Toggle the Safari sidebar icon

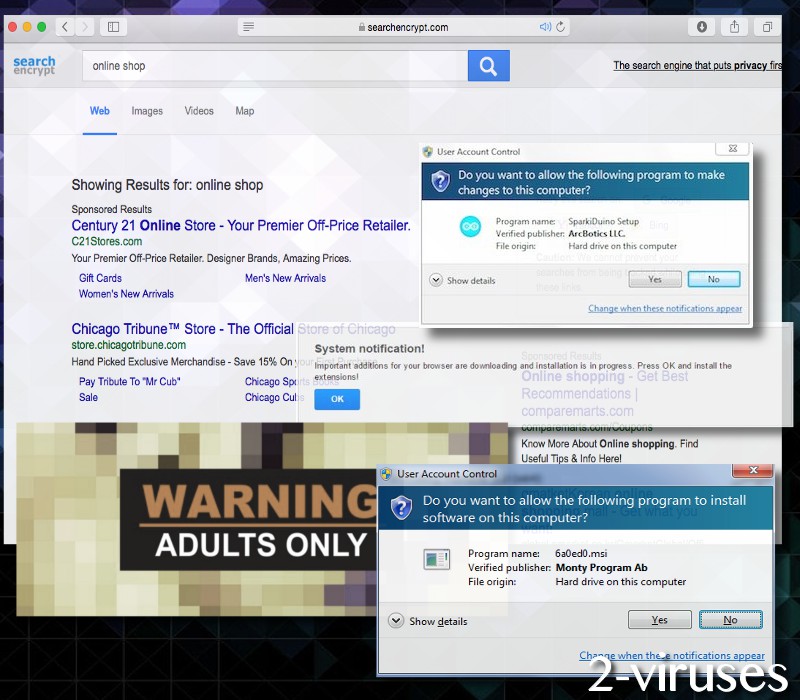click(x=113, y=27)
